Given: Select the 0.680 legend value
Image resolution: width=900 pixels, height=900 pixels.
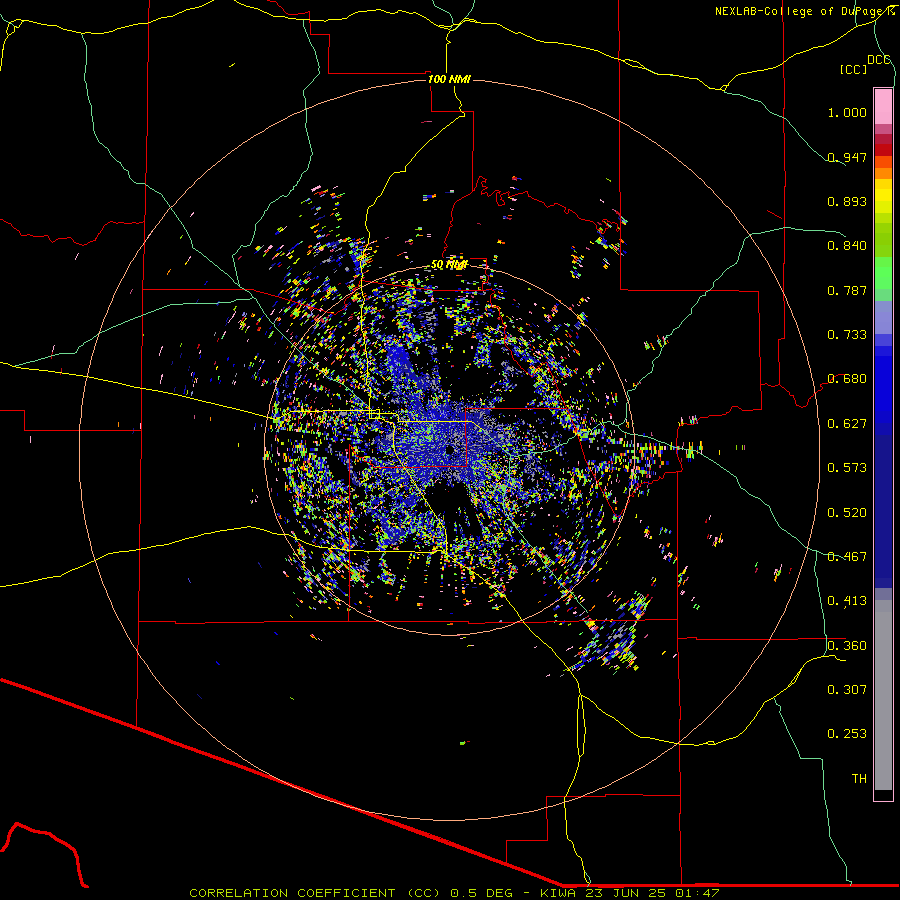Looking at the screenshot, I should 847,379.
